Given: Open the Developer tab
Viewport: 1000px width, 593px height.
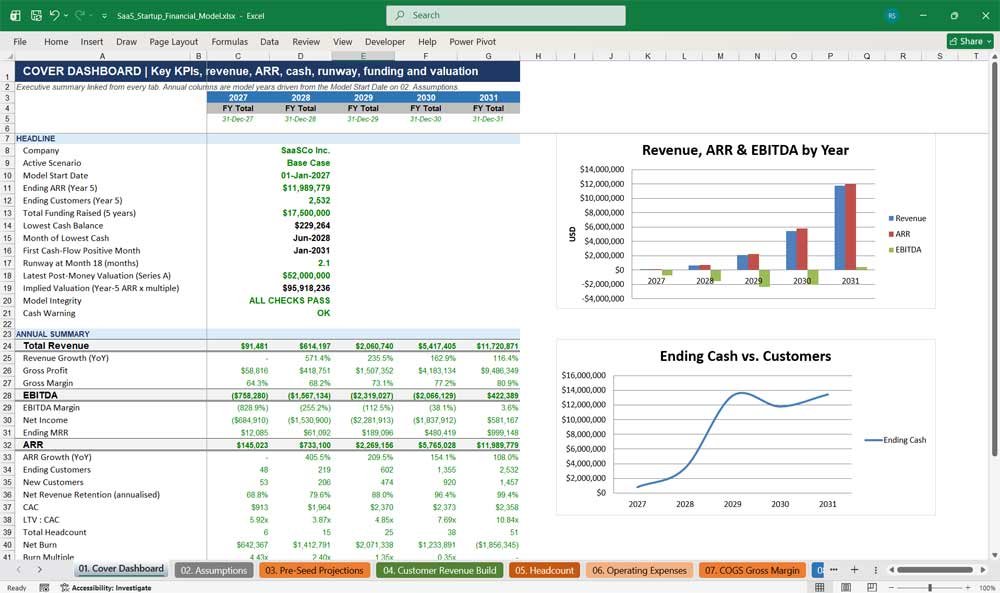Looking at the screenshot, I should [x=385, y=41].
